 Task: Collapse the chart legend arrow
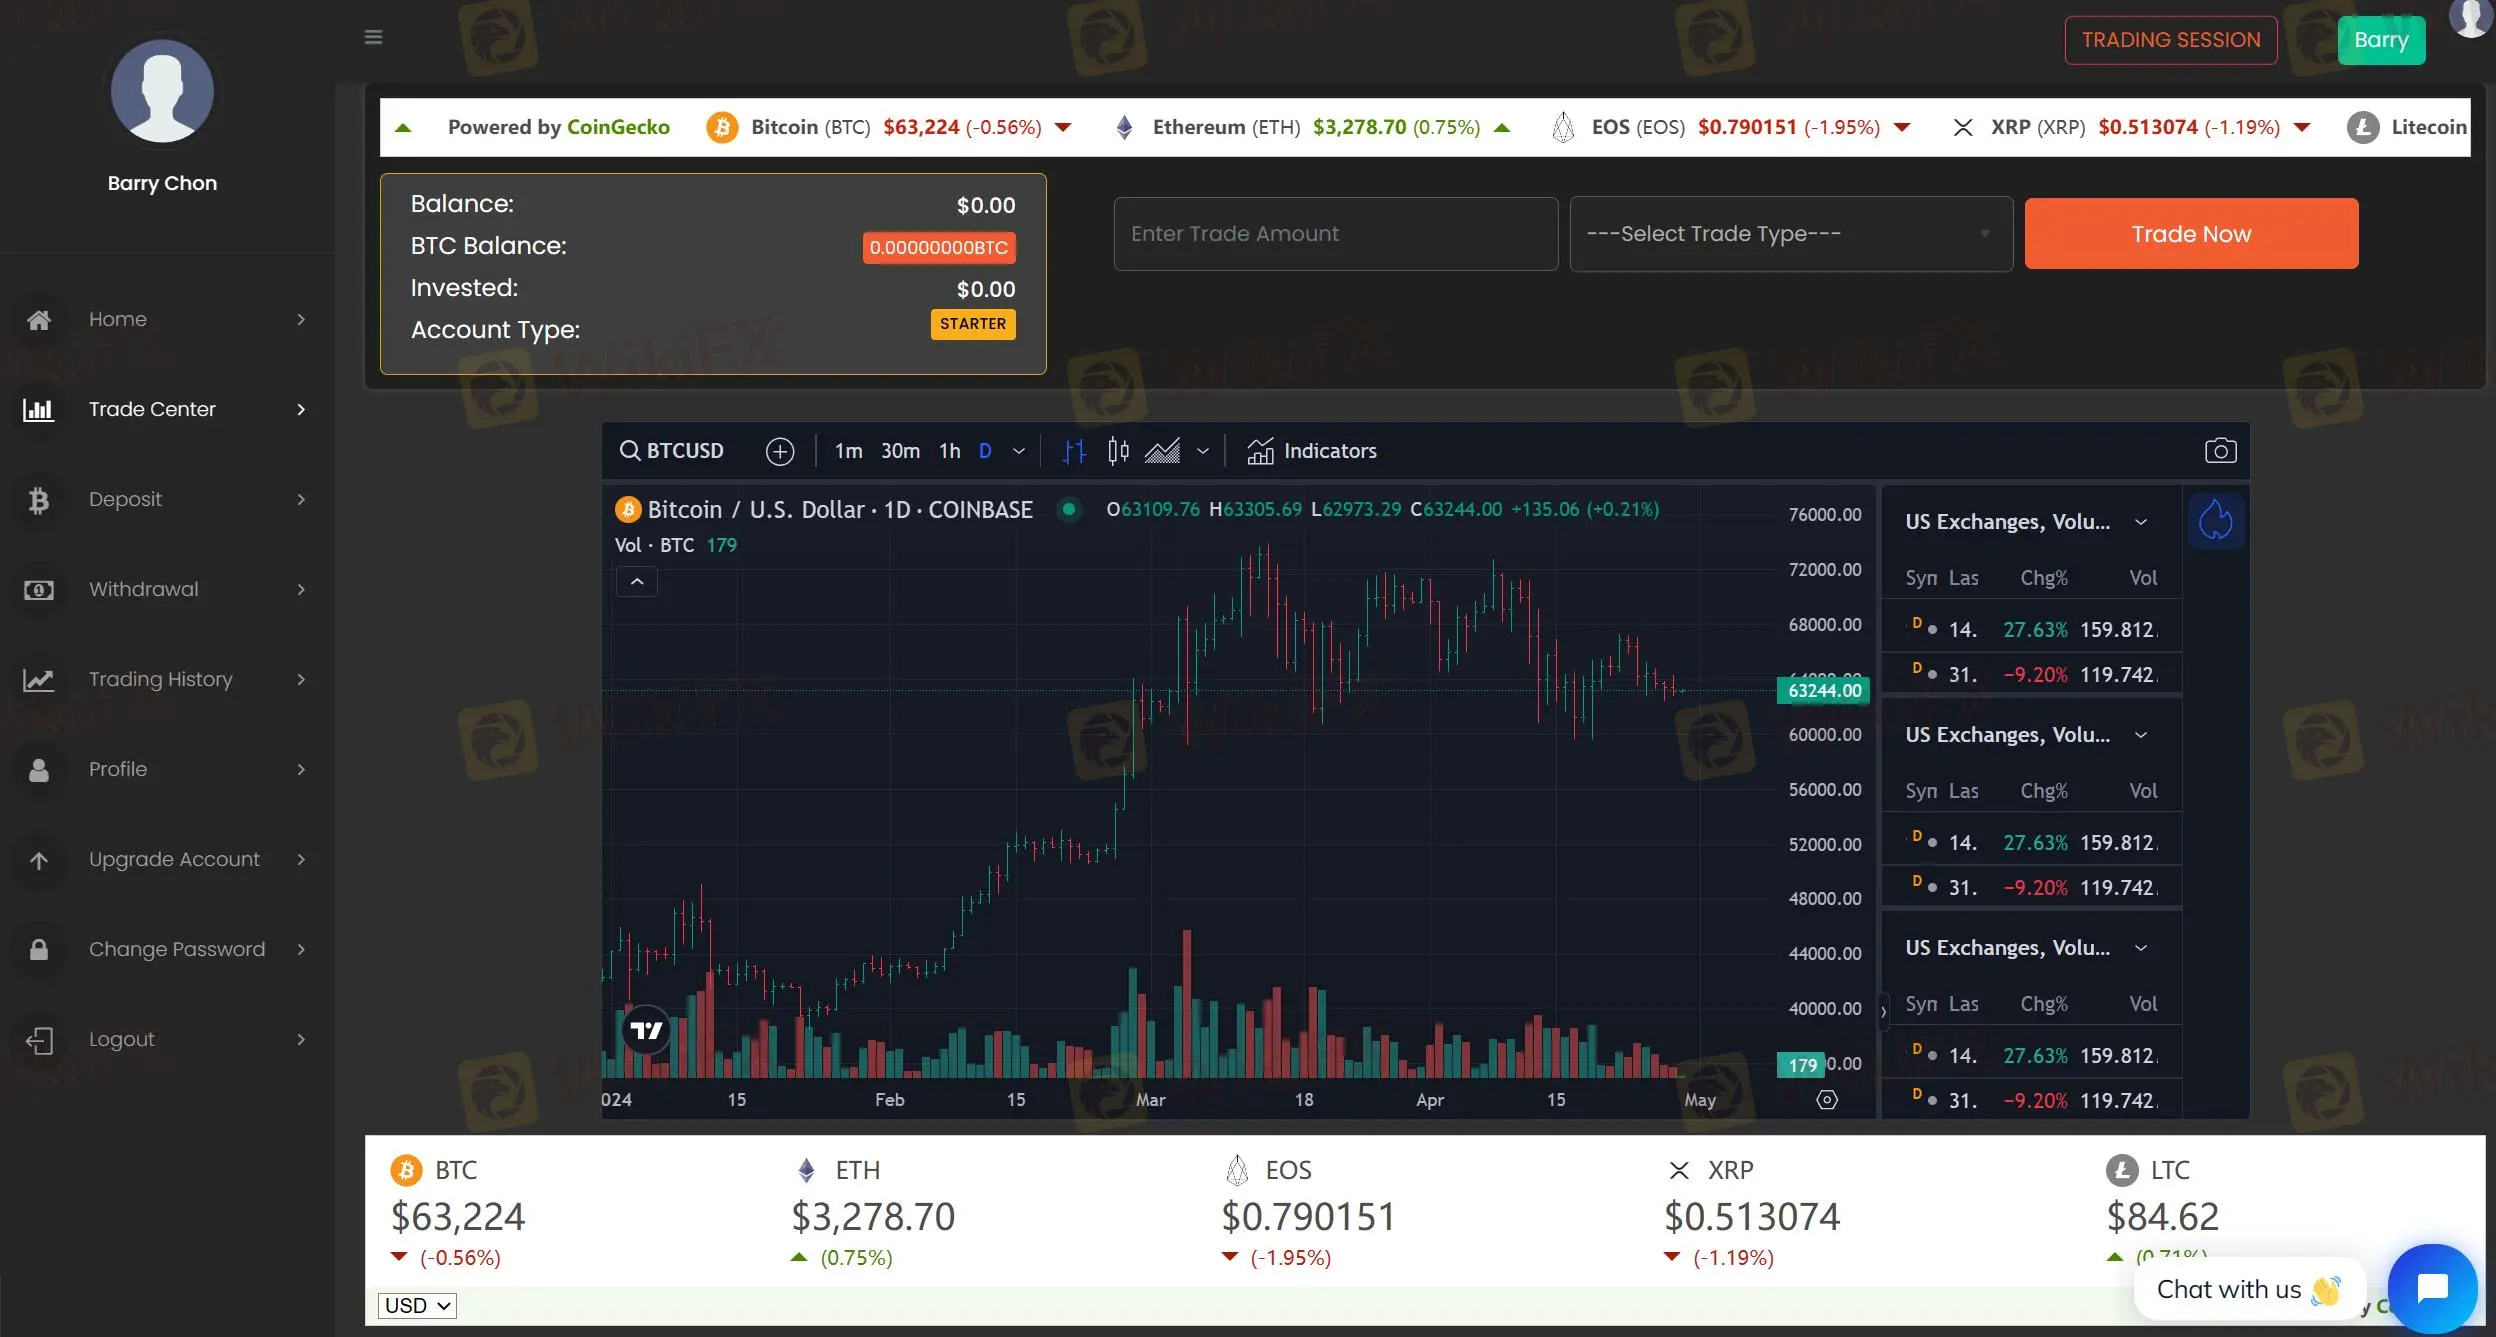637,582
